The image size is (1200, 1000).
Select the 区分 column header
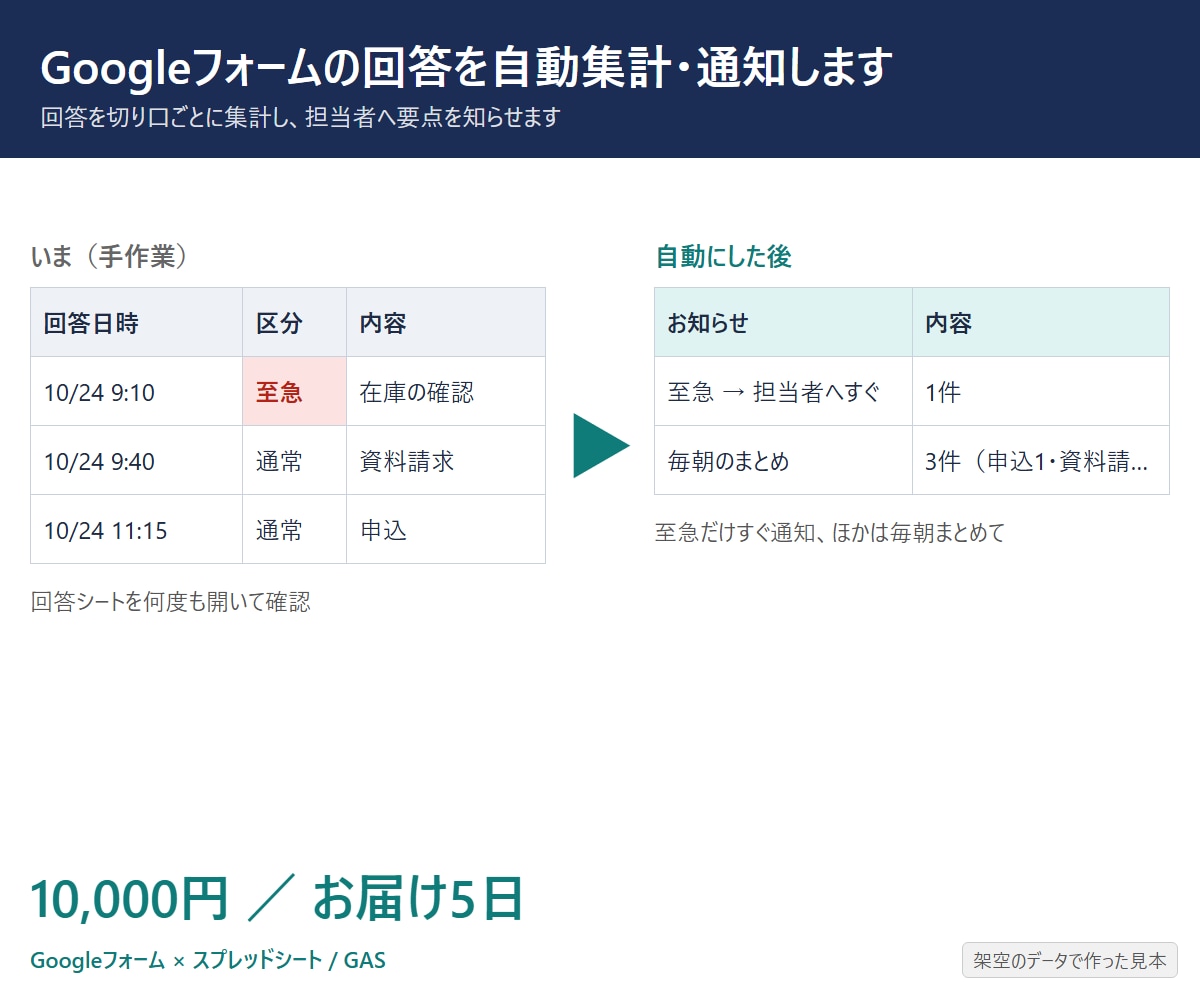(295, 323)
